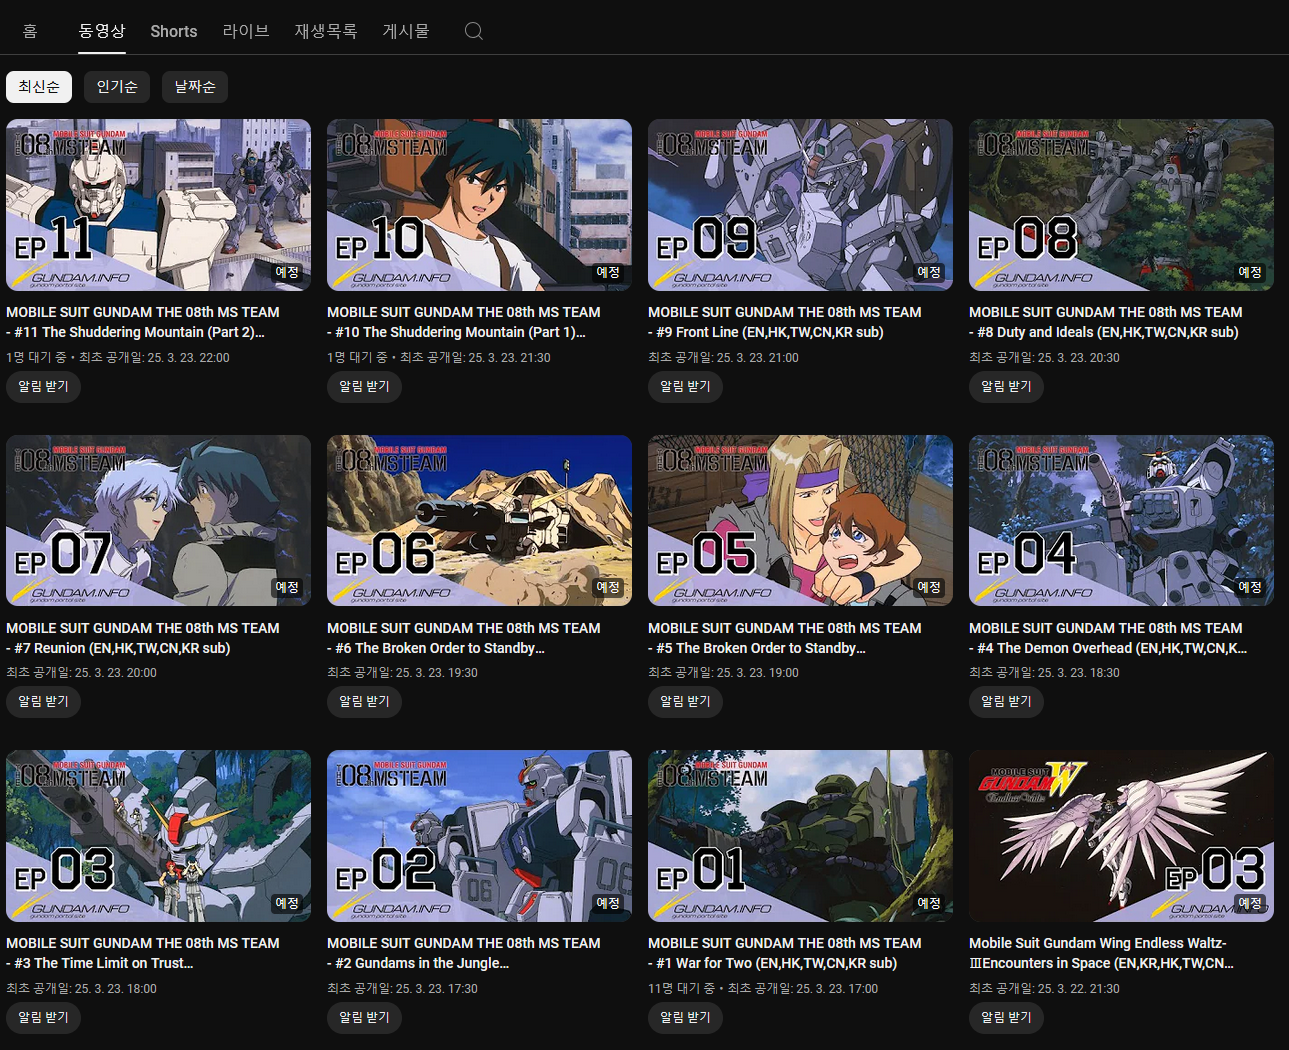
Task: Click the channel search magnifier icon
Action: (x=474, y=31)
